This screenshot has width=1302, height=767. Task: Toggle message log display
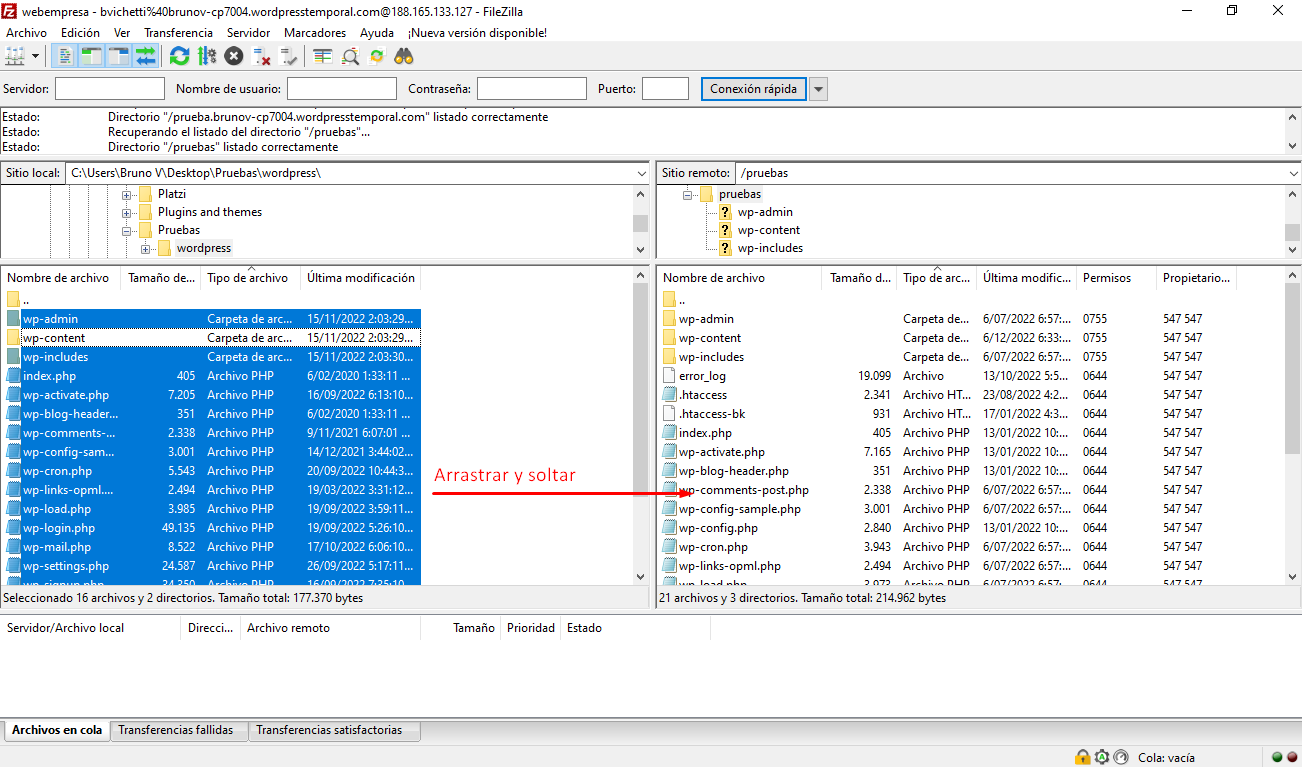pos(65,56)
